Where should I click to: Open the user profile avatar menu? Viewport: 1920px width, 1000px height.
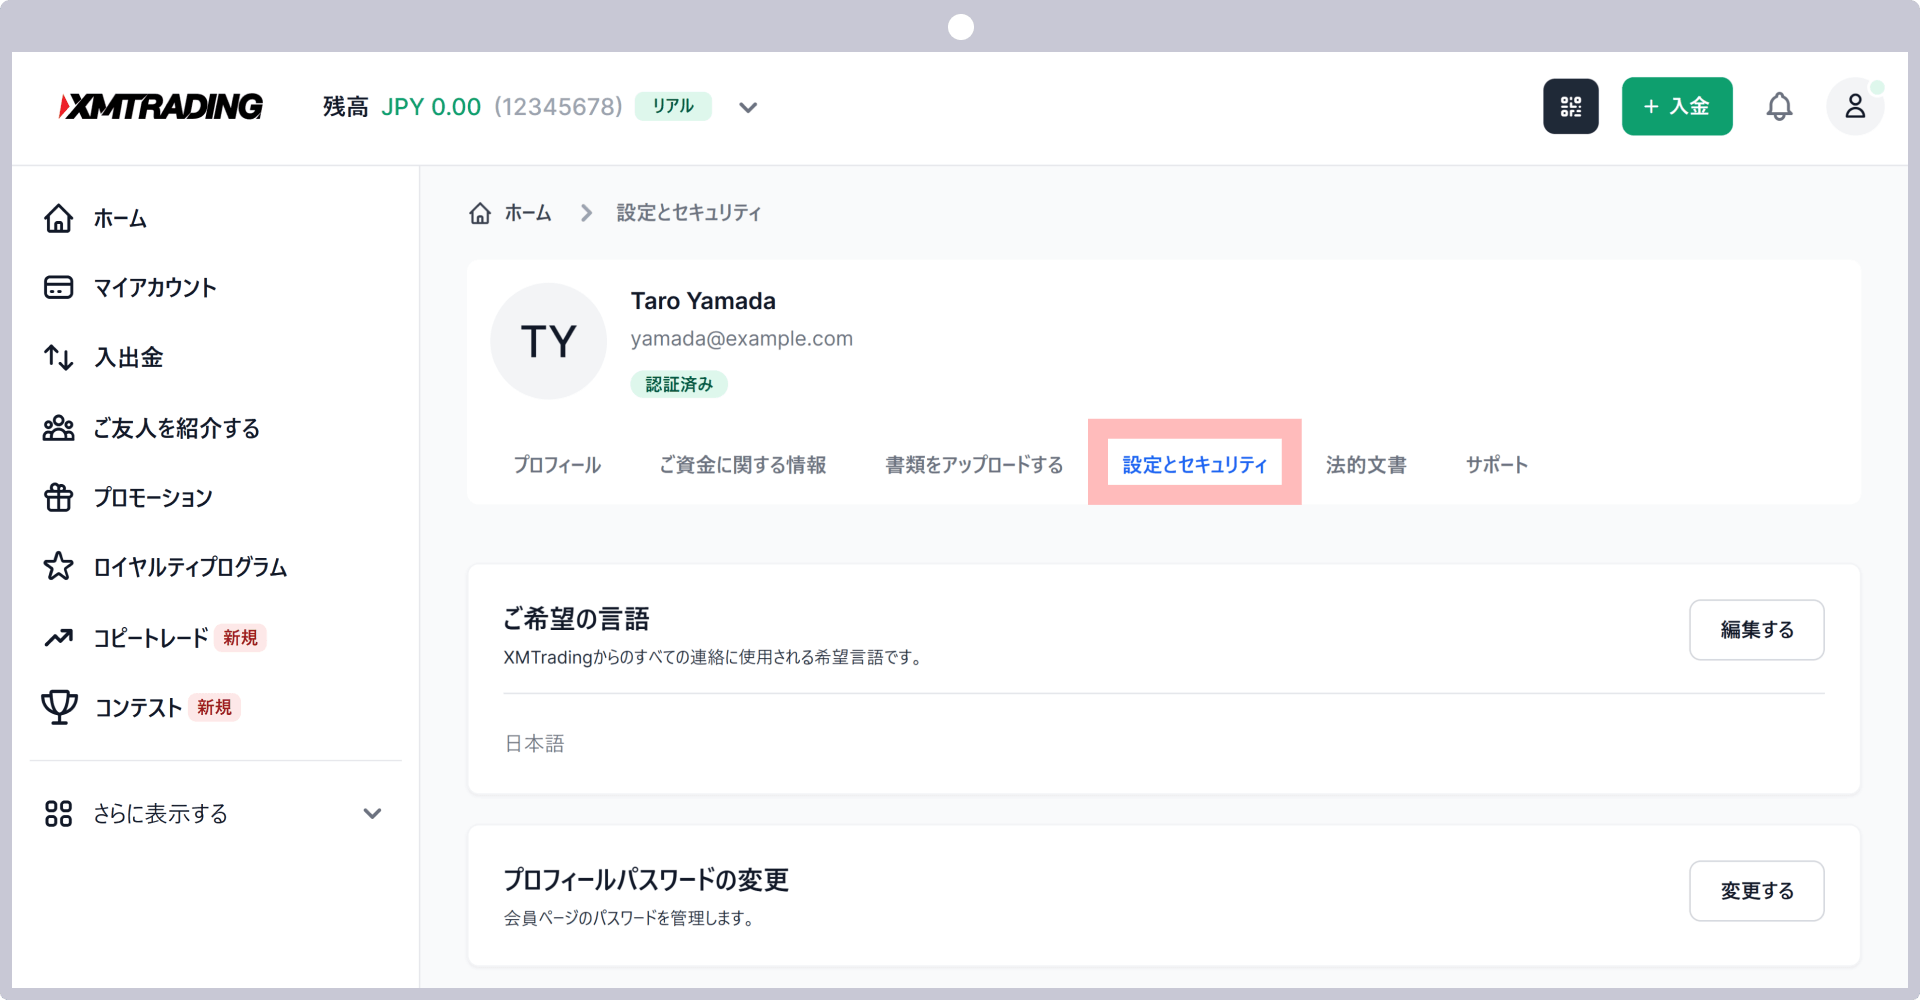pos(1855,106)
